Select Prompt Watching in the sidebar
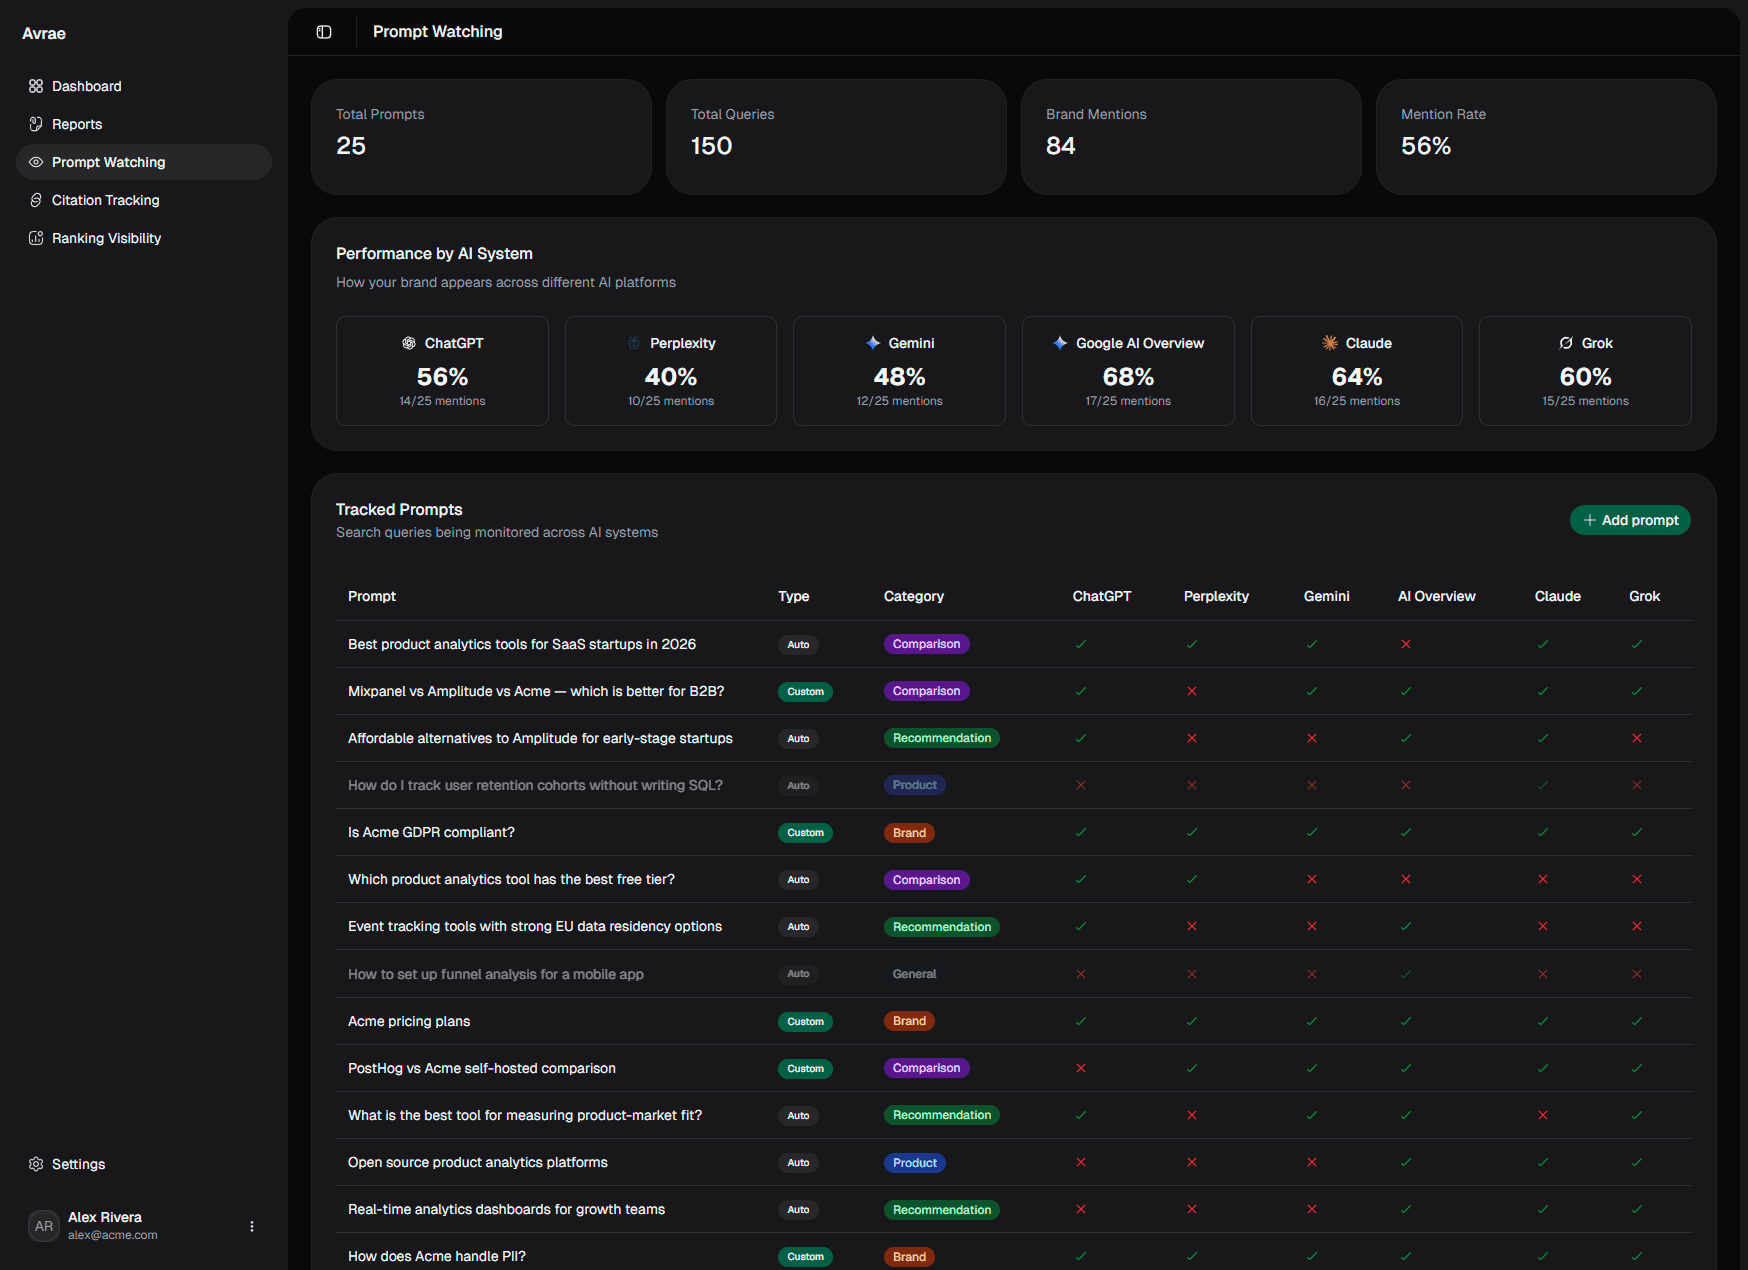The image size is (1748, 1270). [x=144, y=162]
